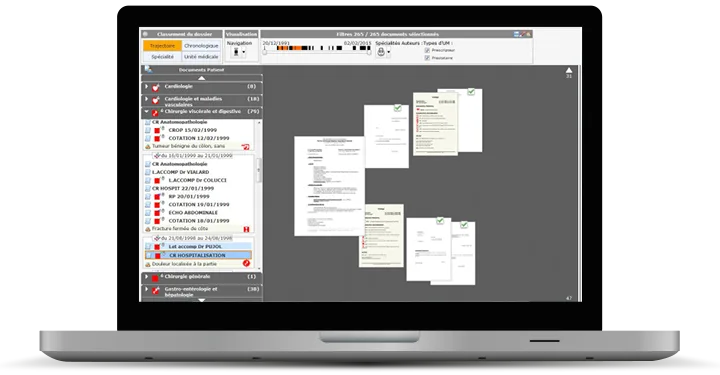Click the large front document thumbnail
720x375 pixels.
tap(330, 186)
